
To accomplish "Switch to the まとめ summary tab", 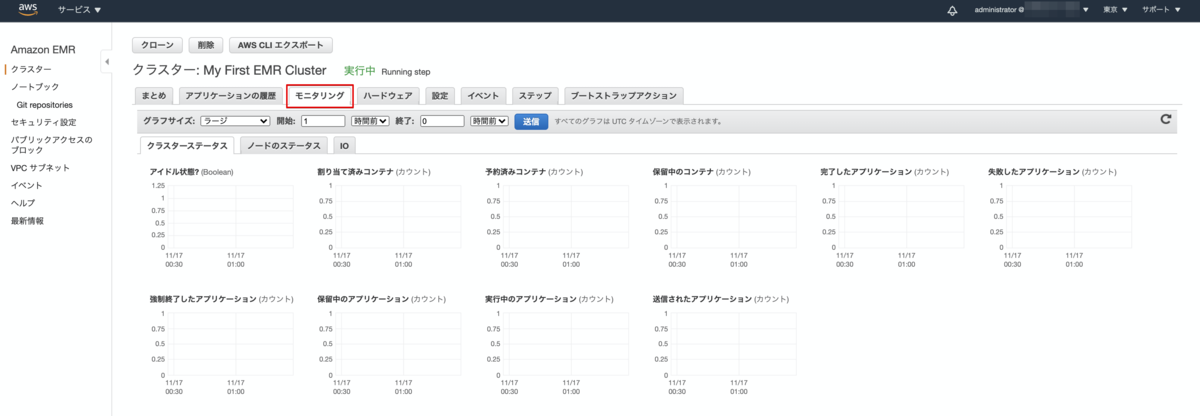I will coord(154,96).
